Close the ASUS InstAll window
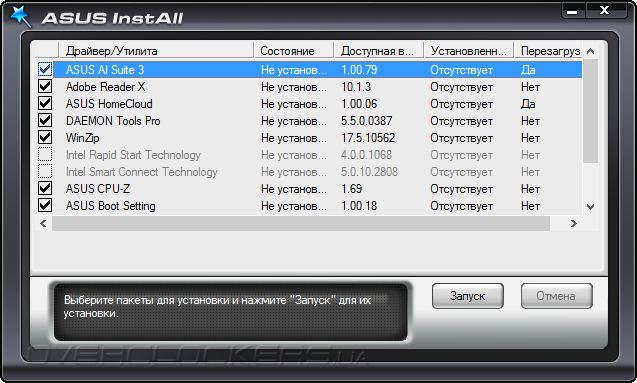The width and height of the screenshot is (637, 383). pyautogui.click(x=604, y=11)
